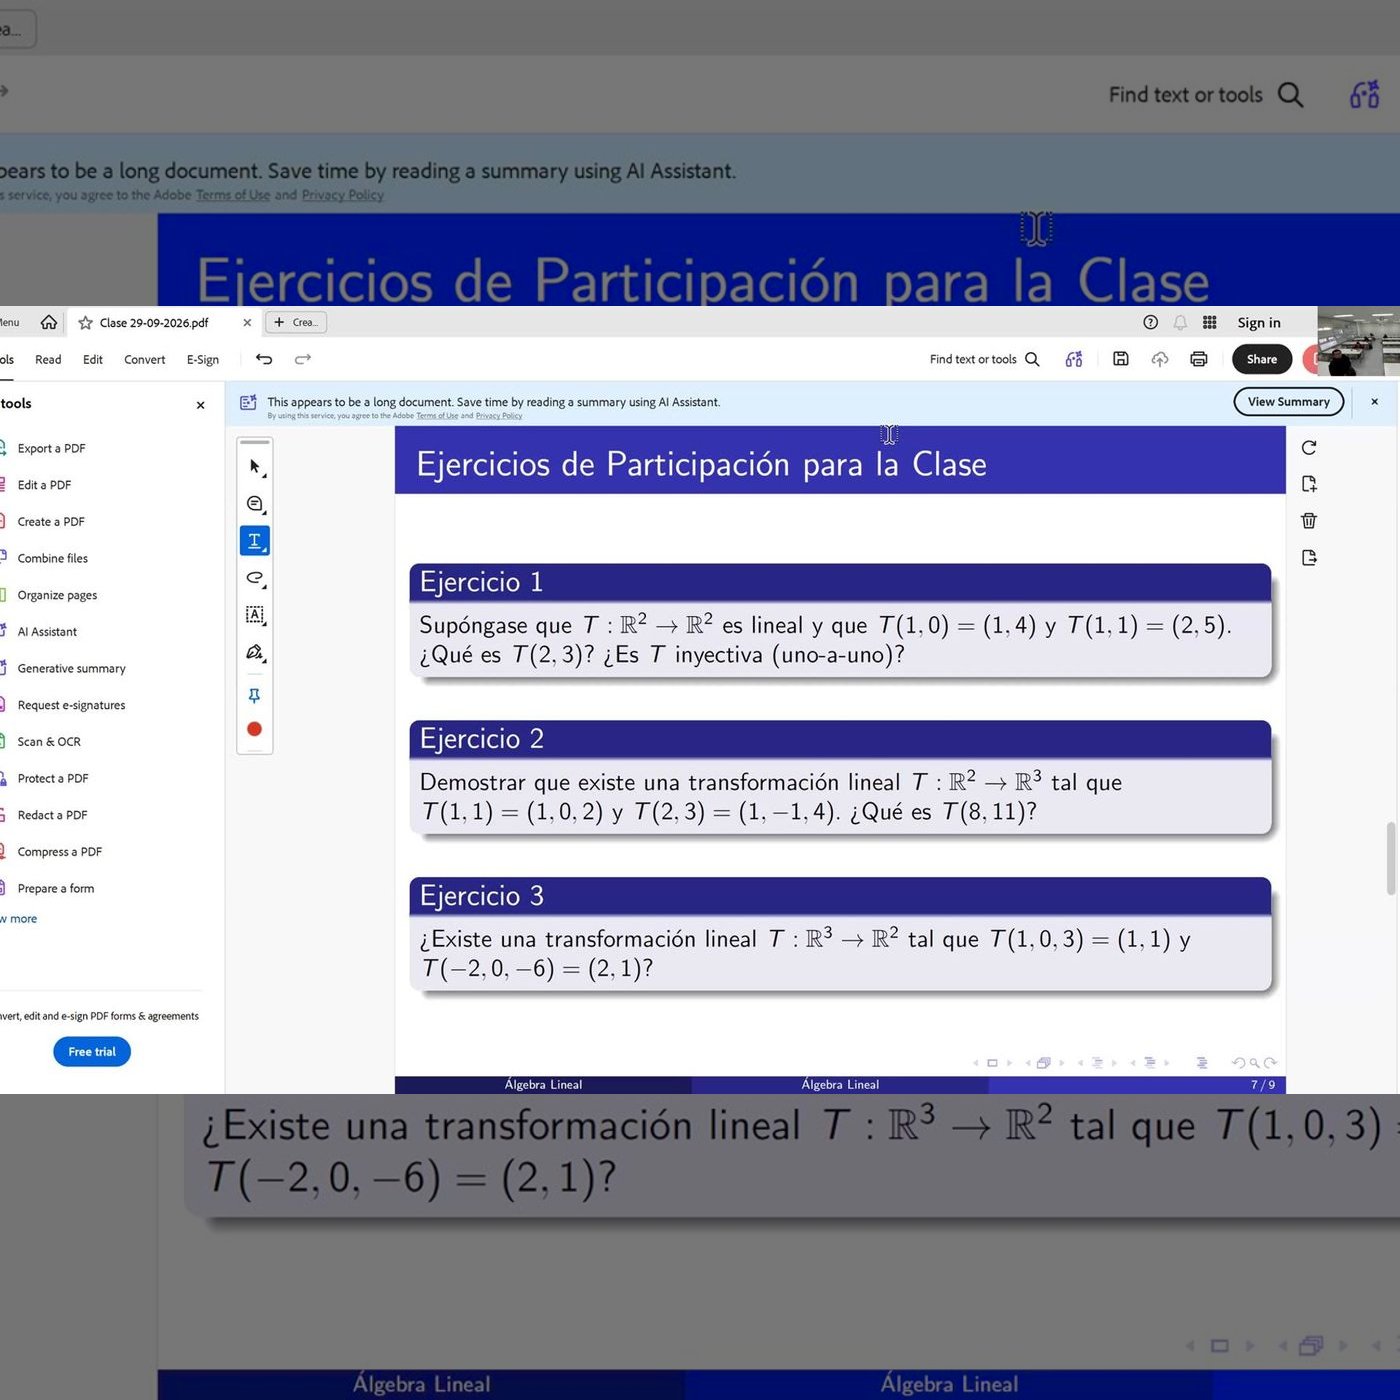Close the tools side panel
1400x1400 pixels.
[x=201, y=405]
